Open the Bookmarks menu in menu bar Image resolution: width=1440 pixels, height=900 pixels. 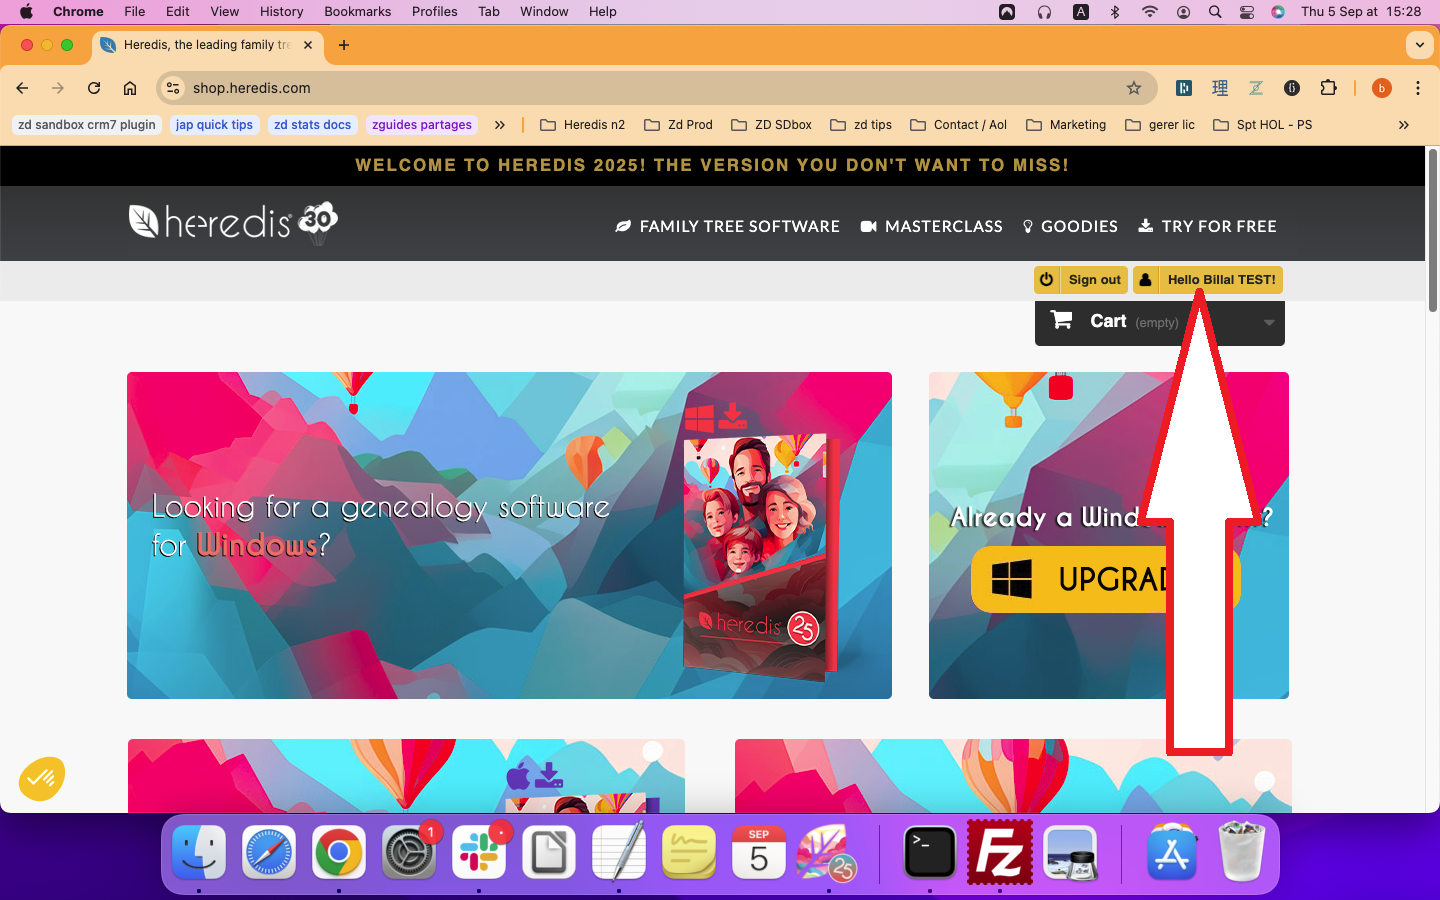point(357,12)
